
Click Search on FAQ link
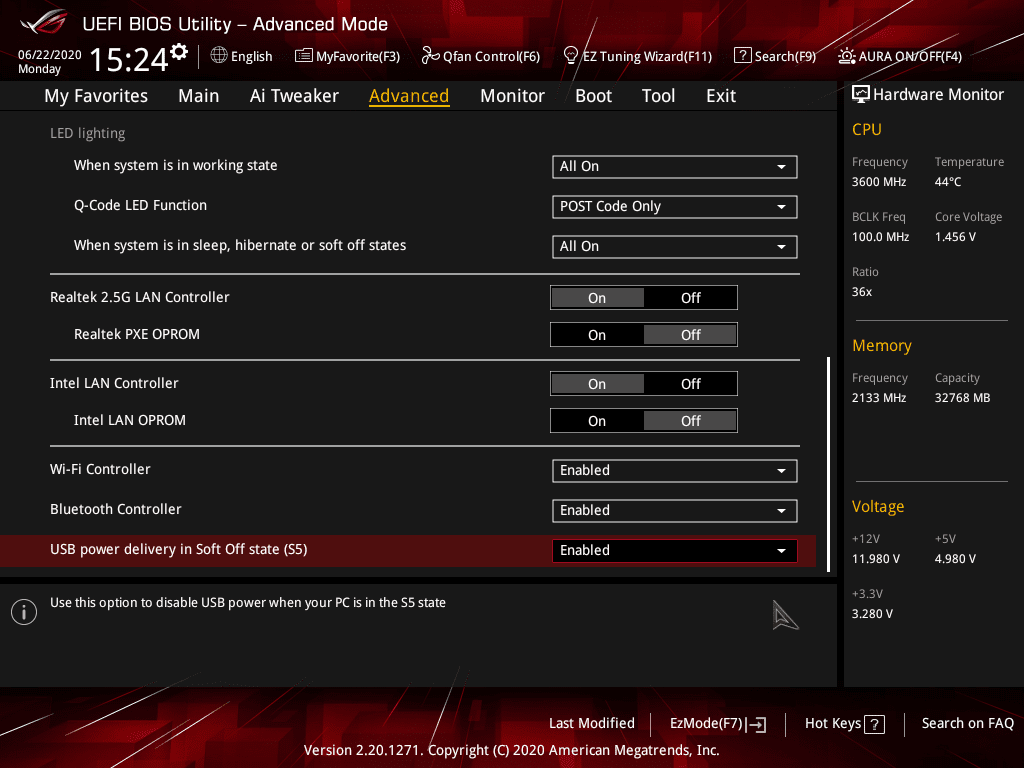[967, 723]
